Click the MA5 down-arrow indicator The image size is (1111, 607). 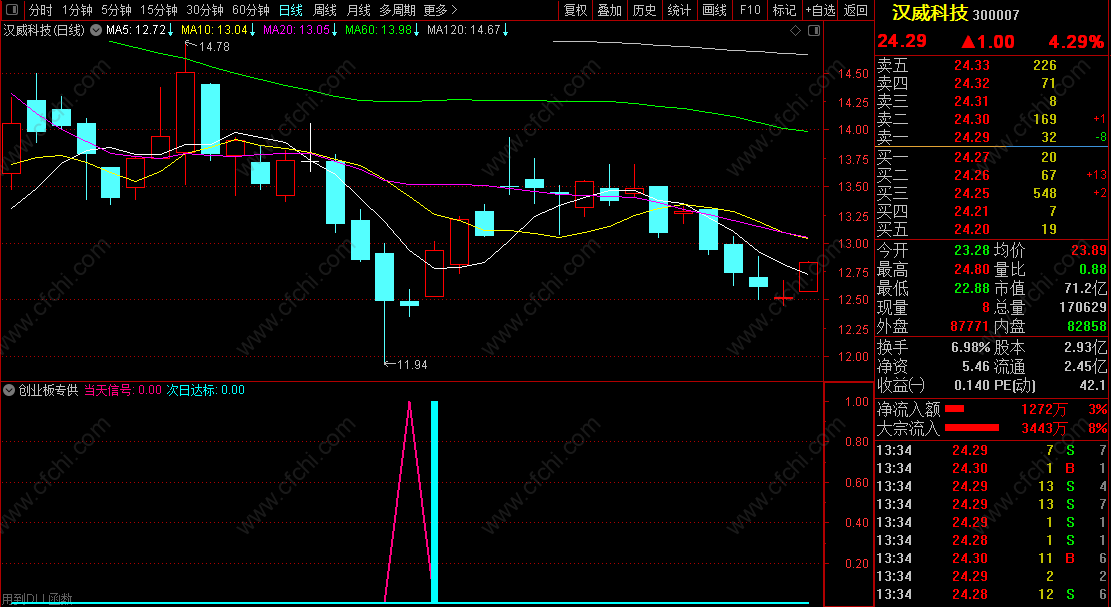pyautogui.click(x=170, y=30)
